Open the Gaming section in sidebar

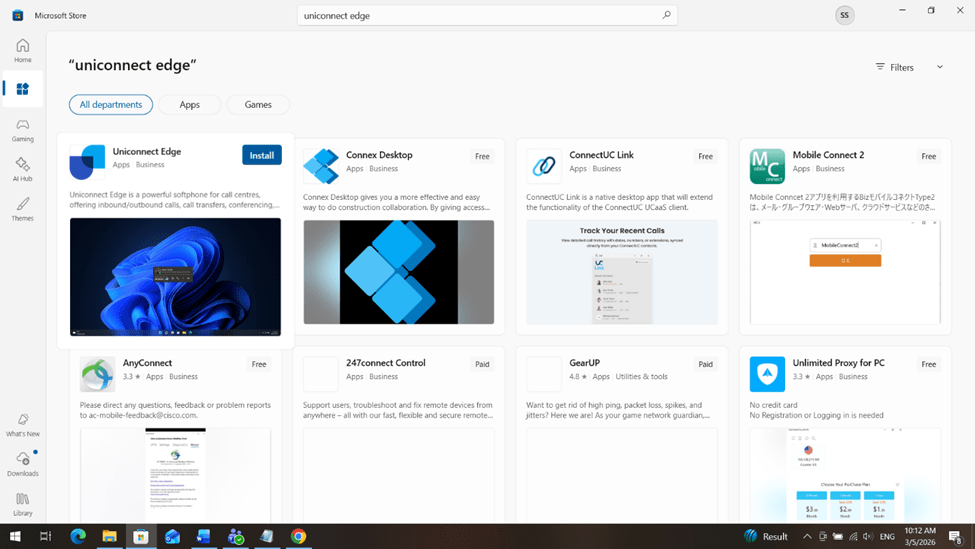click(x=22, y=130)
